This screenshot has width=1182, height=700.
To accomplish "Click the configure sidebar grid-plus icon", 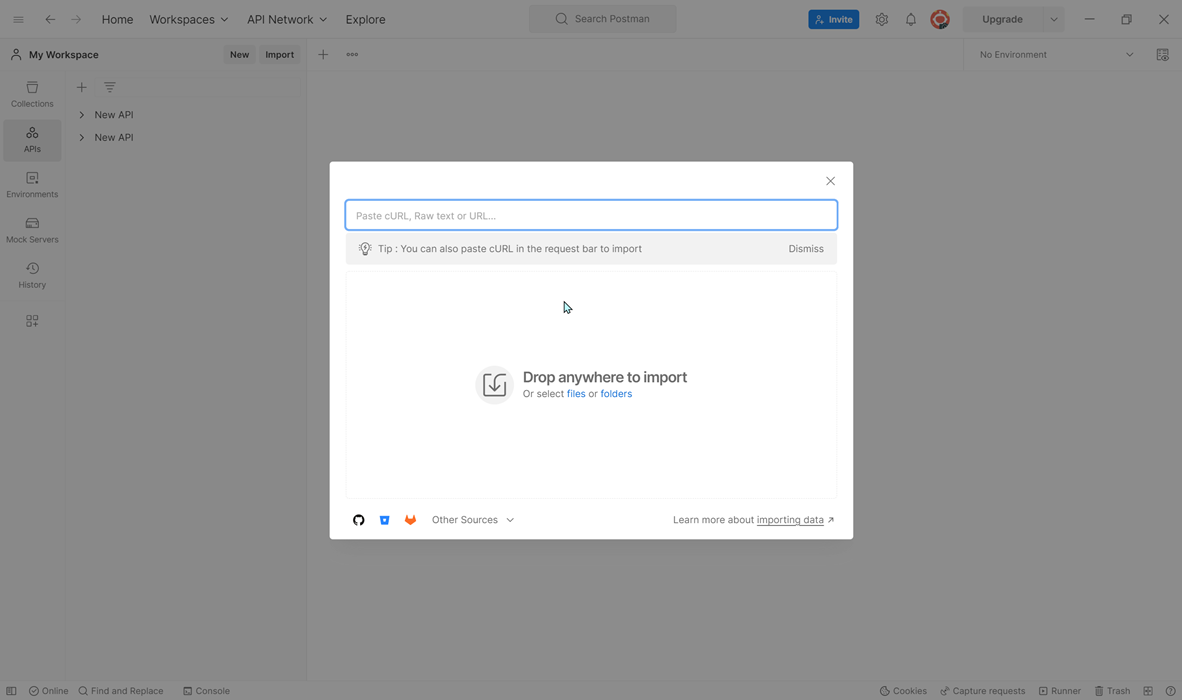I will 32,321.
